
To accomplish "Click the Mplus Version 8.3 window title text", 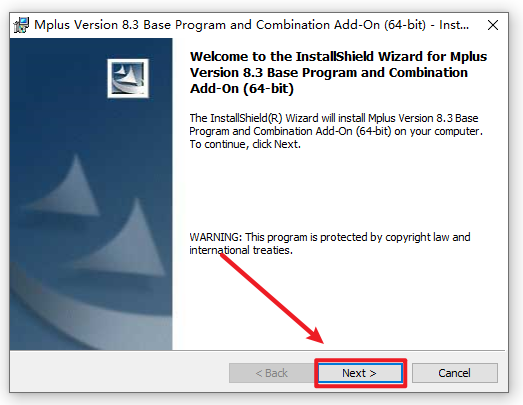I will point(251,25).
